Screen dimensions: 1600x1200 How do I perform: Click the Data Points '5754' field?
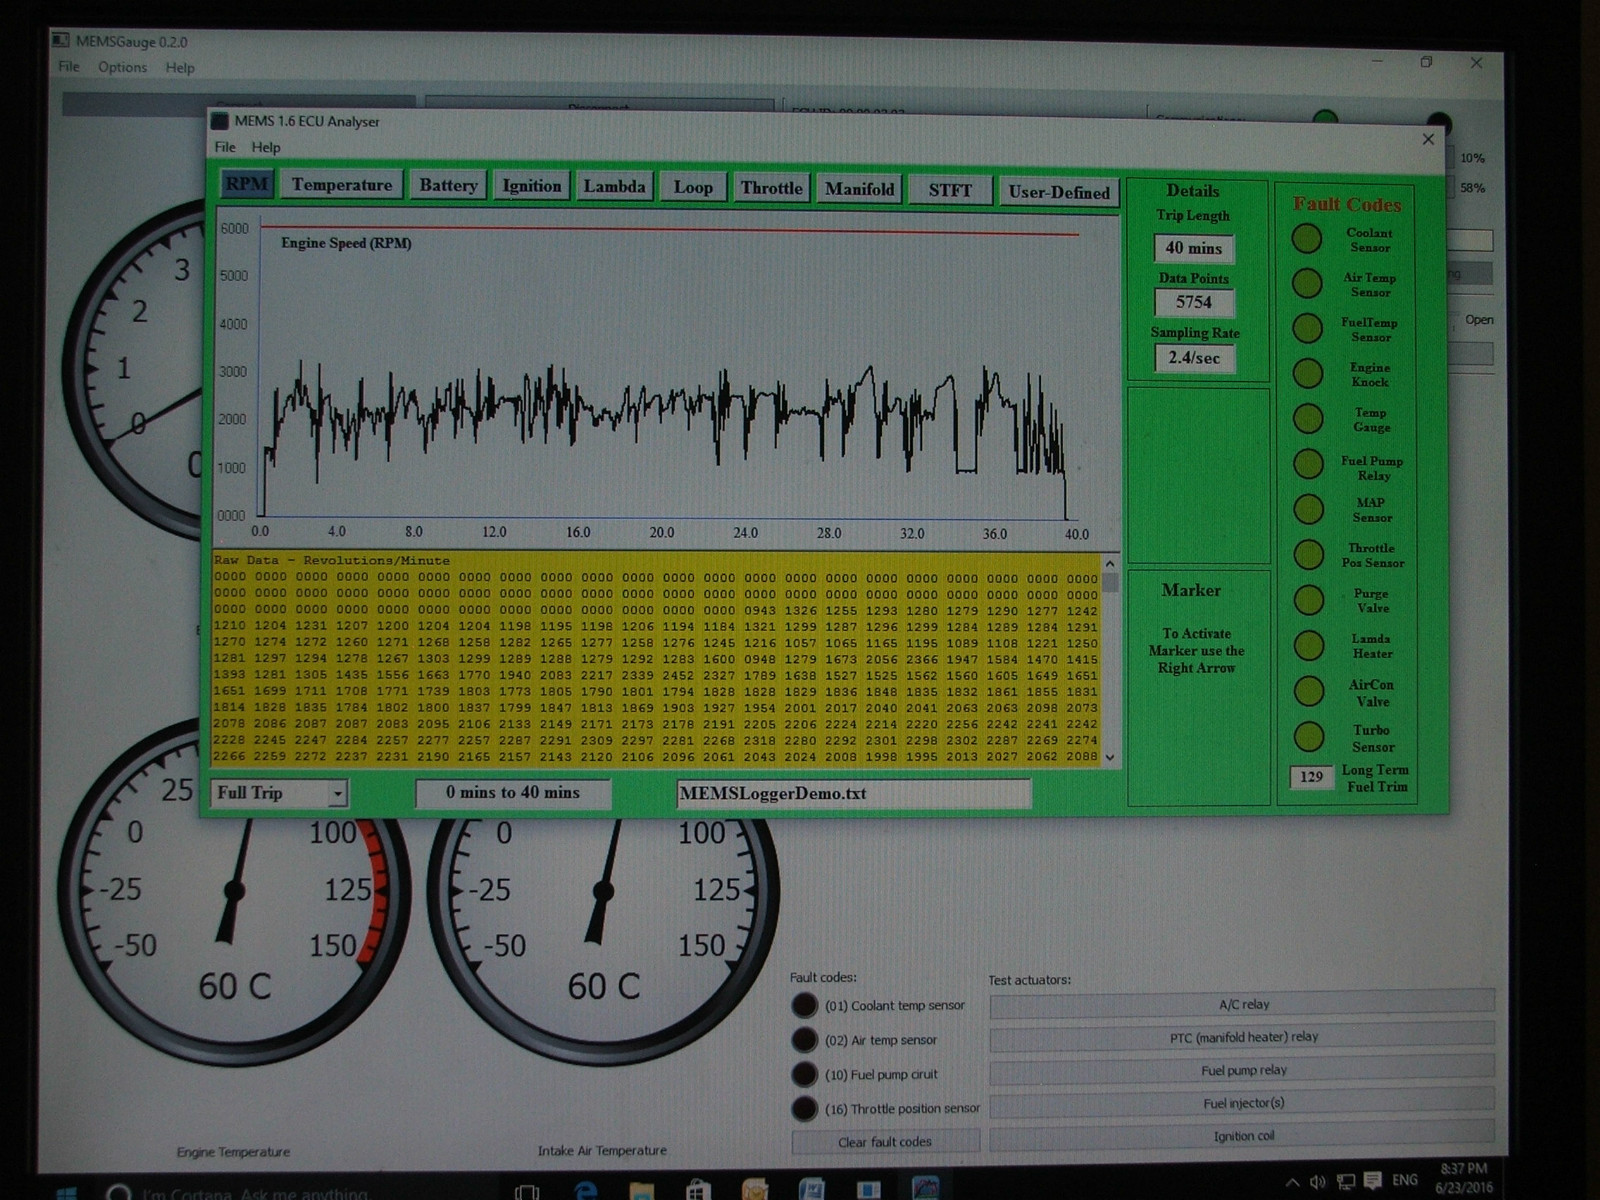tap(1194, 302)
